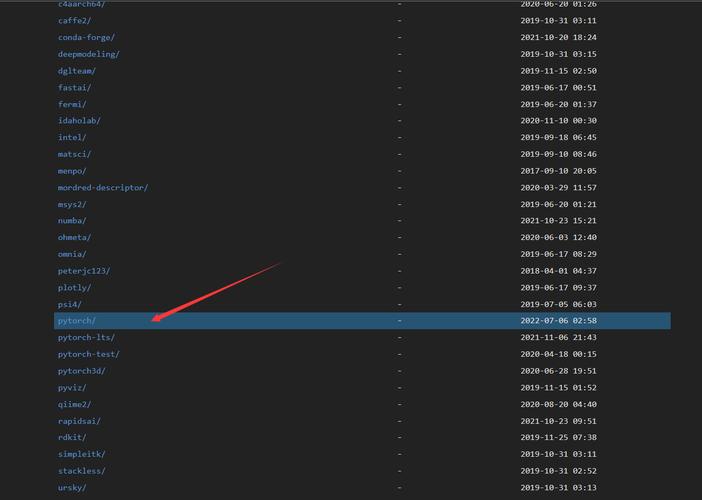Open the idaholab/ directory link
Viewport: 702px width, 500px height.
pyautogui.click(x=79, y=121)
